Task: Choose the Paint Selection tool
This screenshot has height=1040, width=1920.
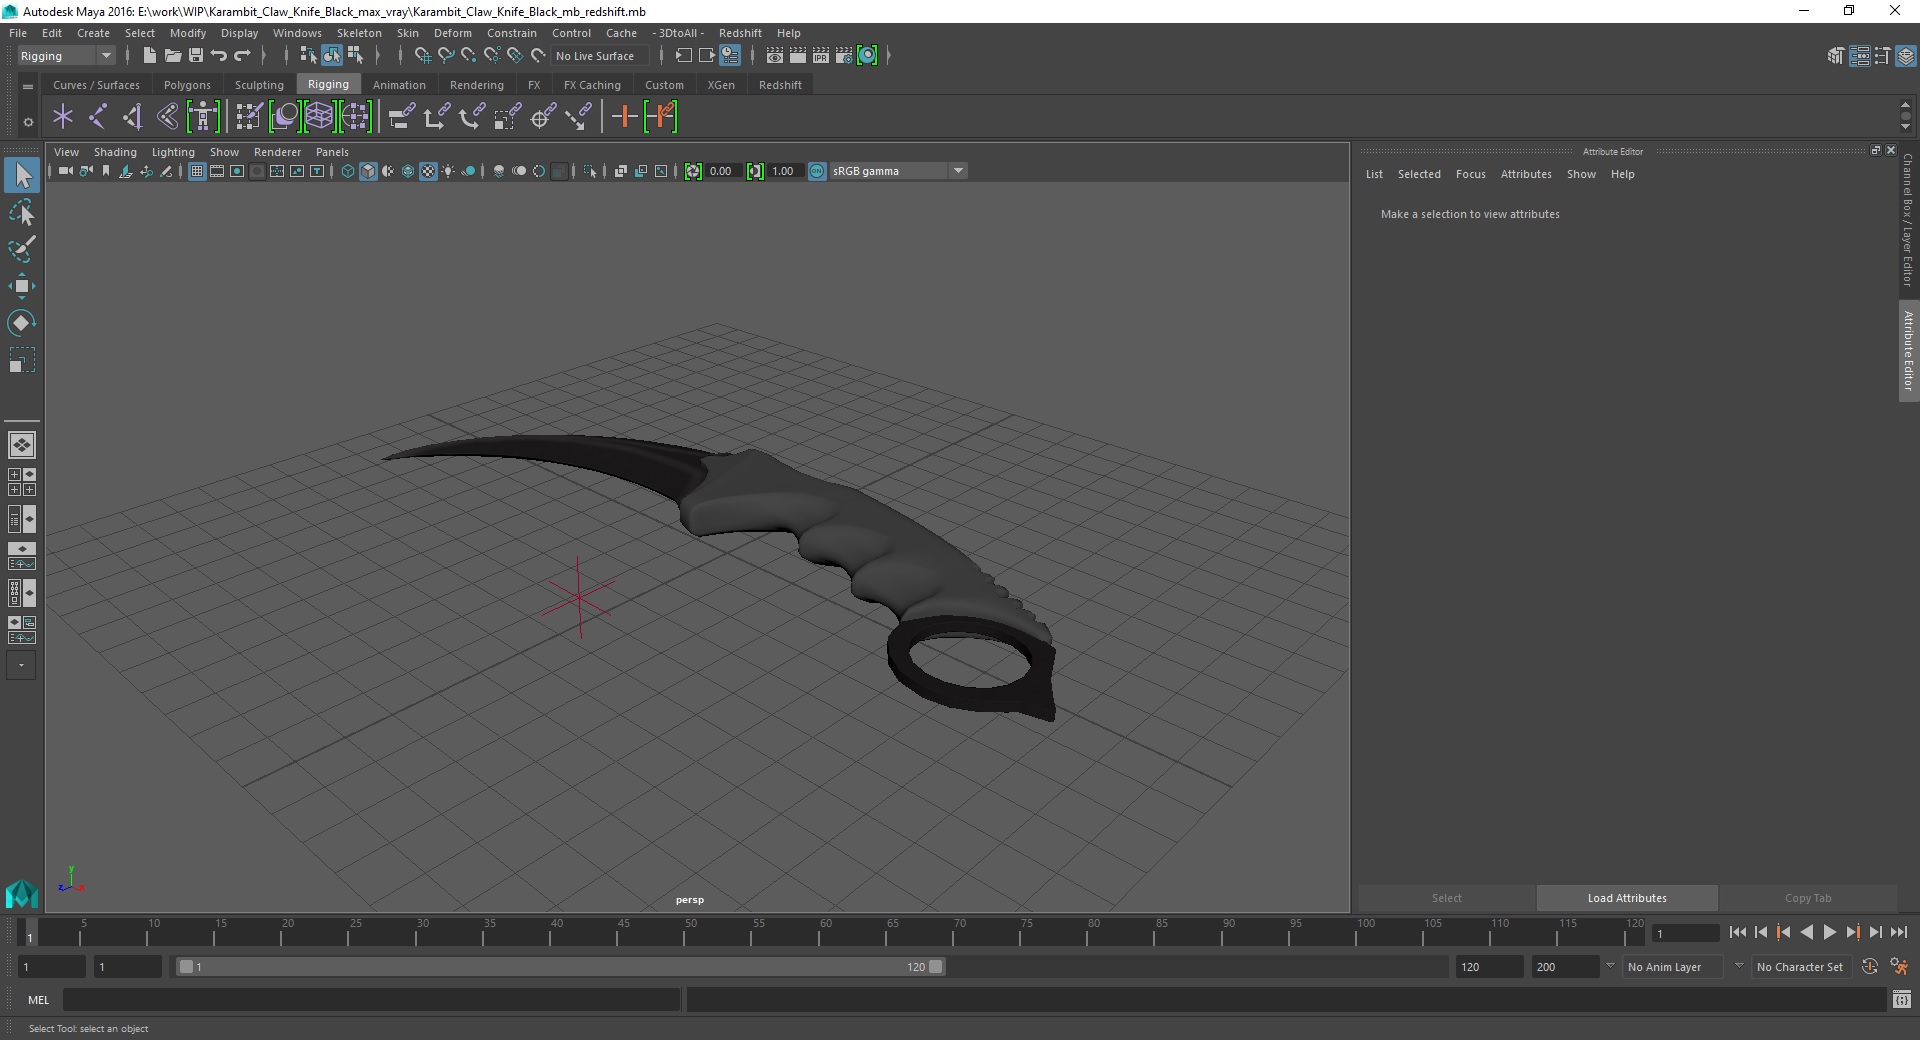Action: click(x=22, y=249)
